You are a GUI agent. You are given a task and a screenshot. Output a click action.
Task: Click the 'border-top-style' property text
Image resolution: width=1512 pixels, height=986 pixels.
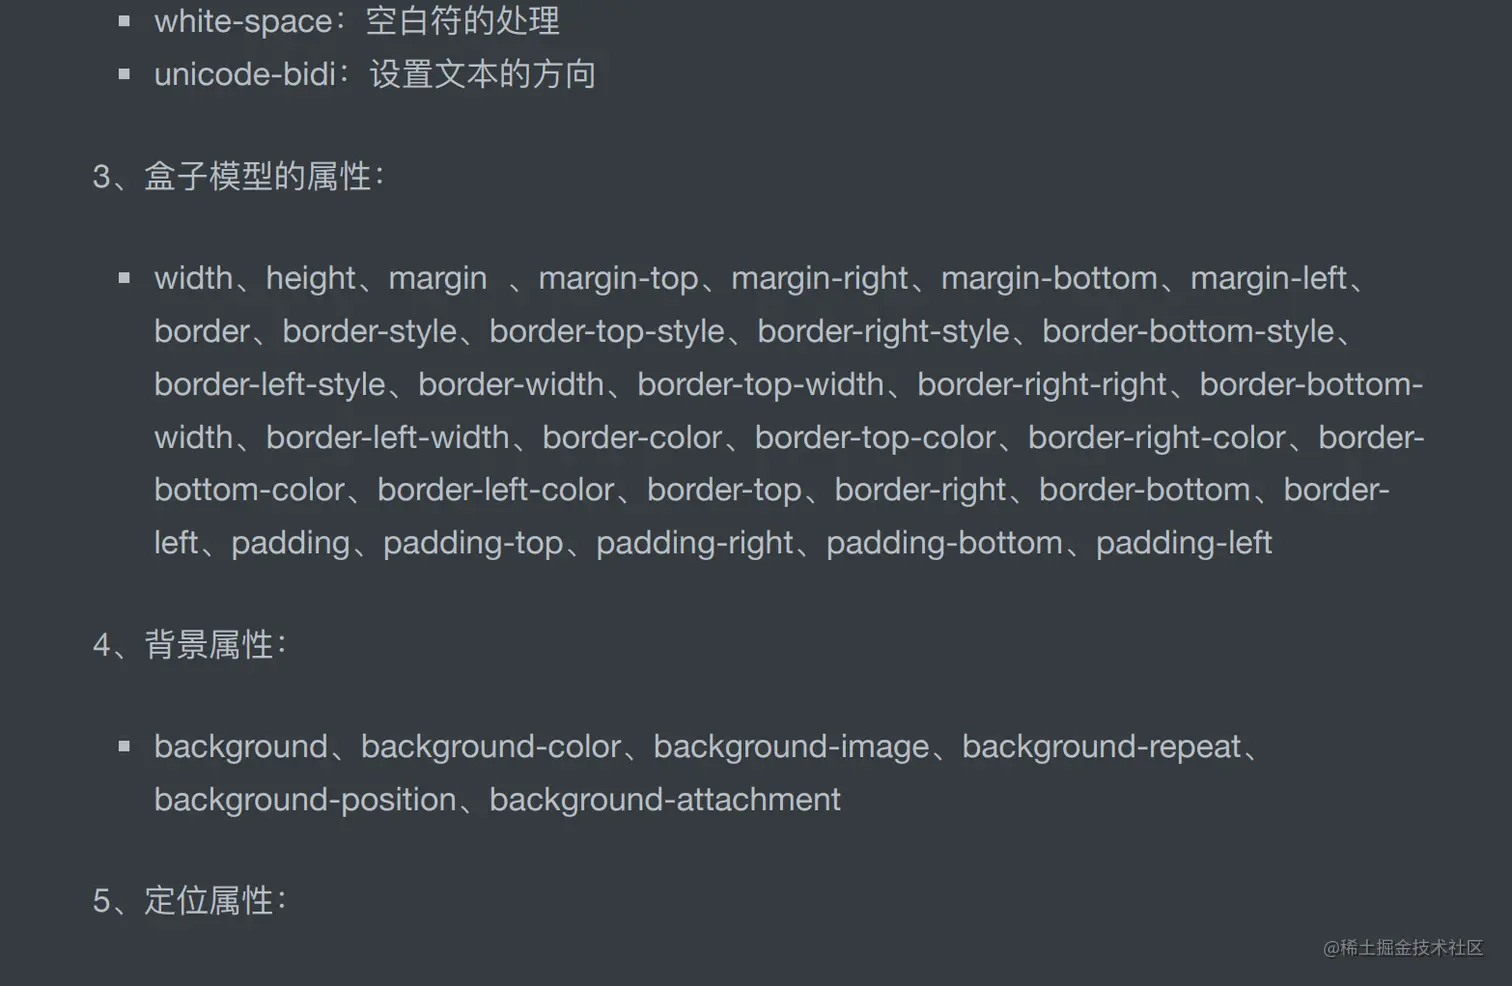tap(606, 331)
